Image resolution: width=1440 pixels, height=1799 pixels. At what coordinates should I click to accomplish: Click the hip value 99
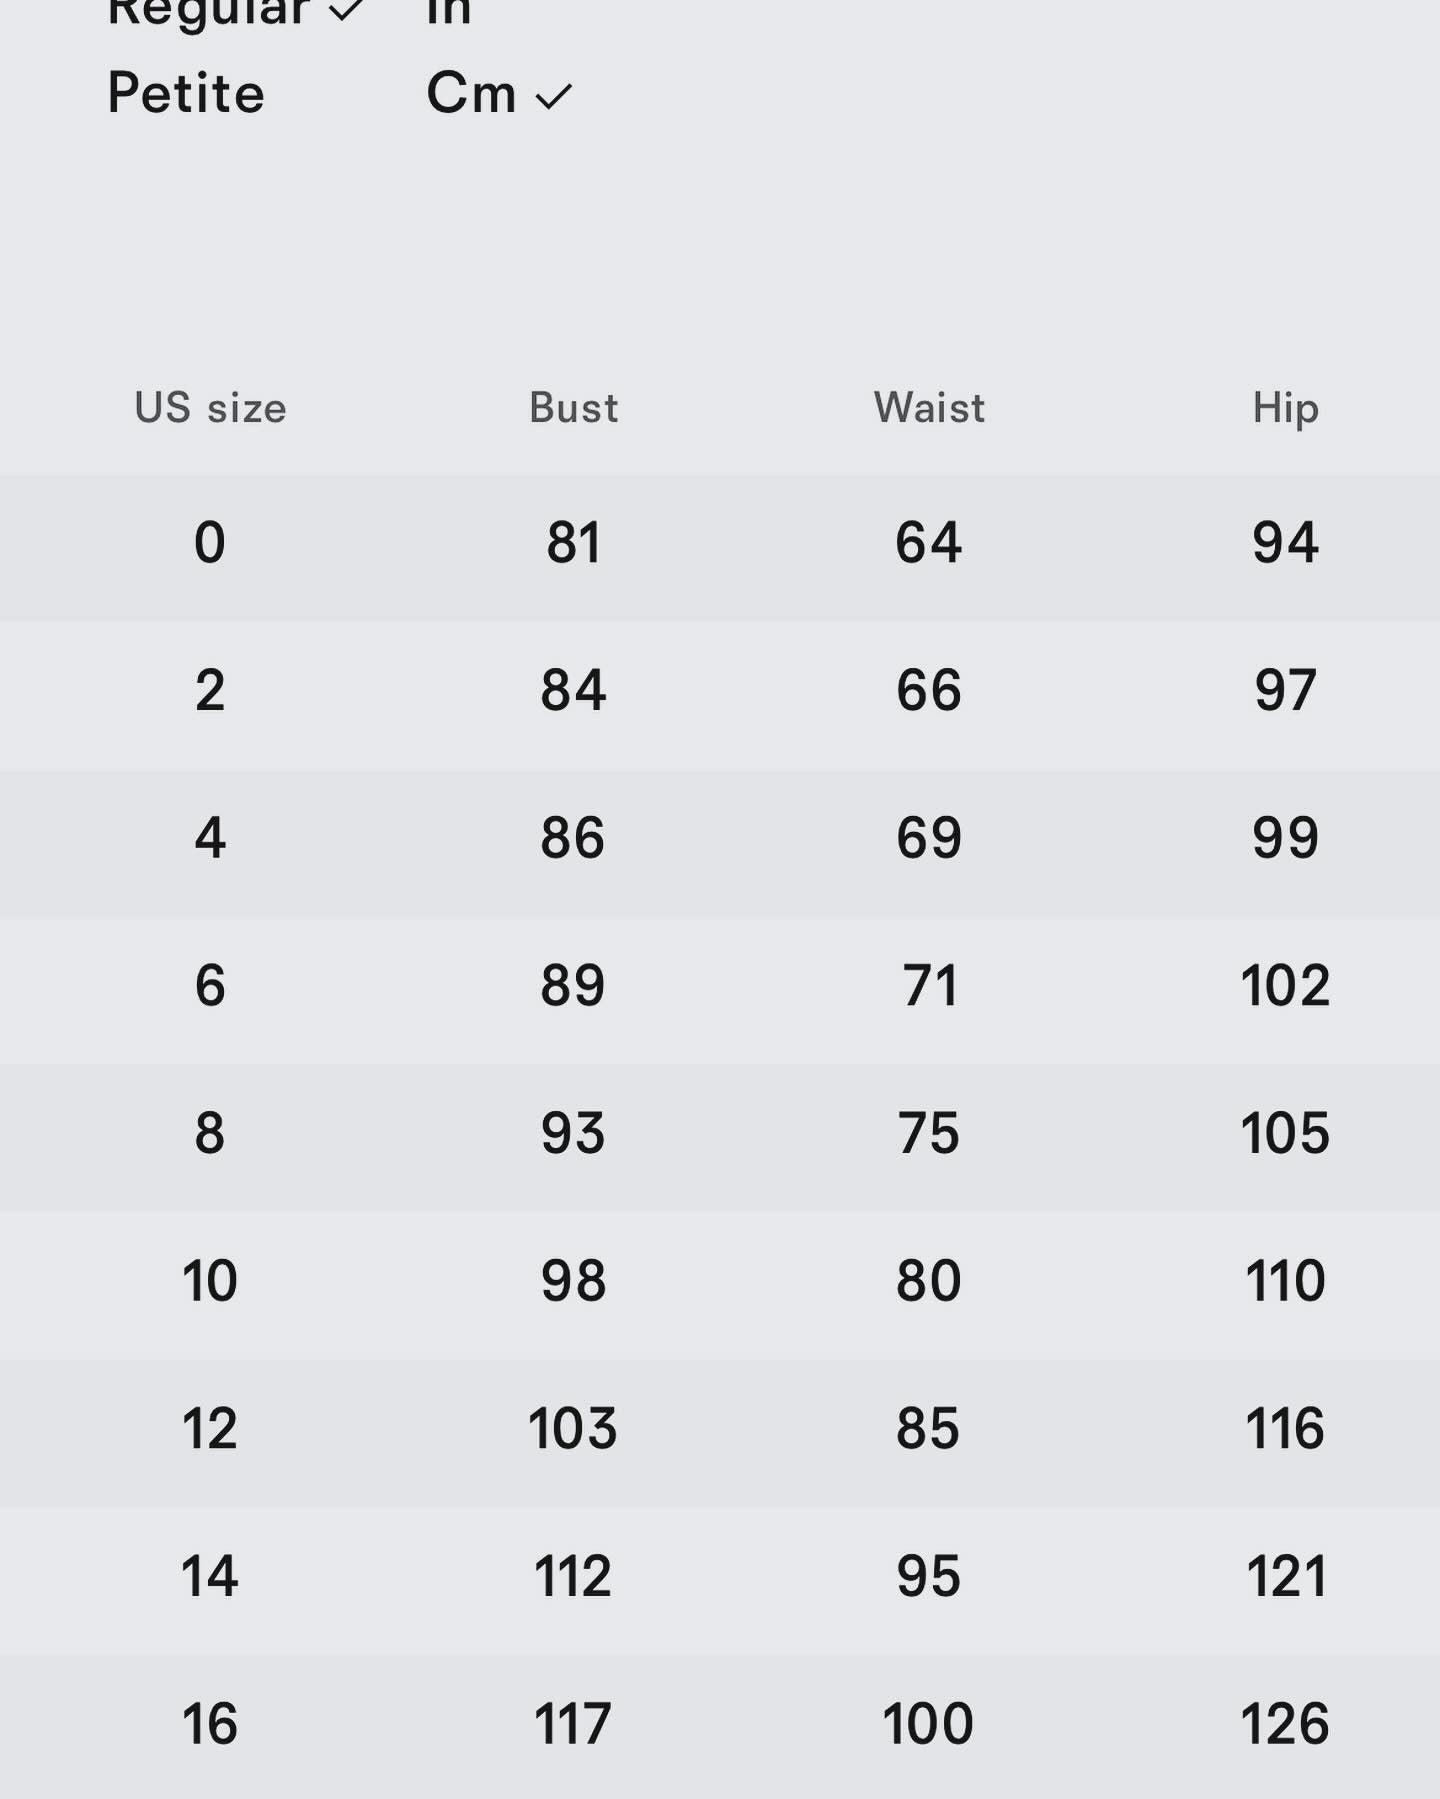tap(1285, 838)
